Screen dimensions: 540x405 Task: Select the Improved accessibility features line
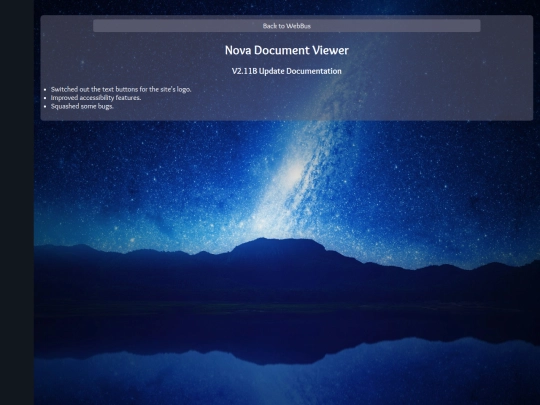pyautogui.click(x=96, y=98)
